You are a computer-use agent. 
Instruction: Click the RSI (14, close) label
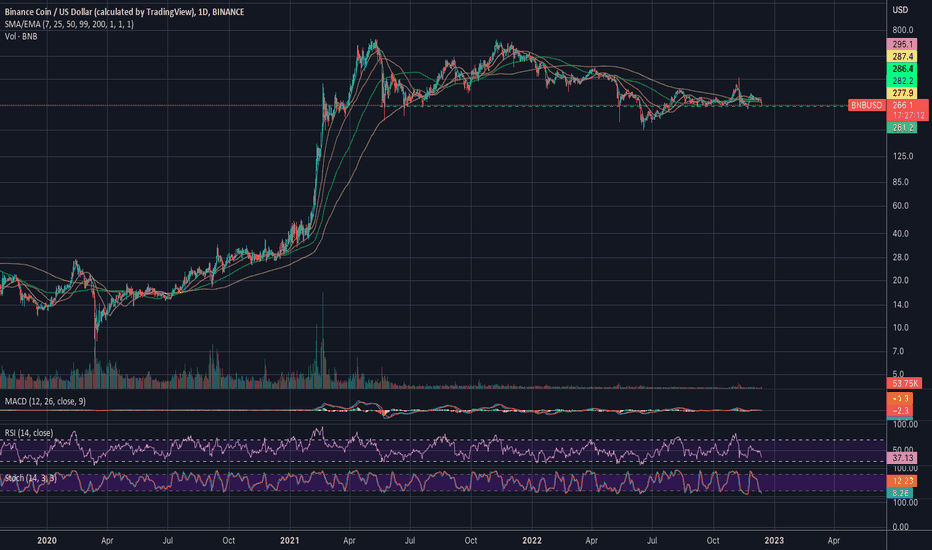[x=29, y=433]
